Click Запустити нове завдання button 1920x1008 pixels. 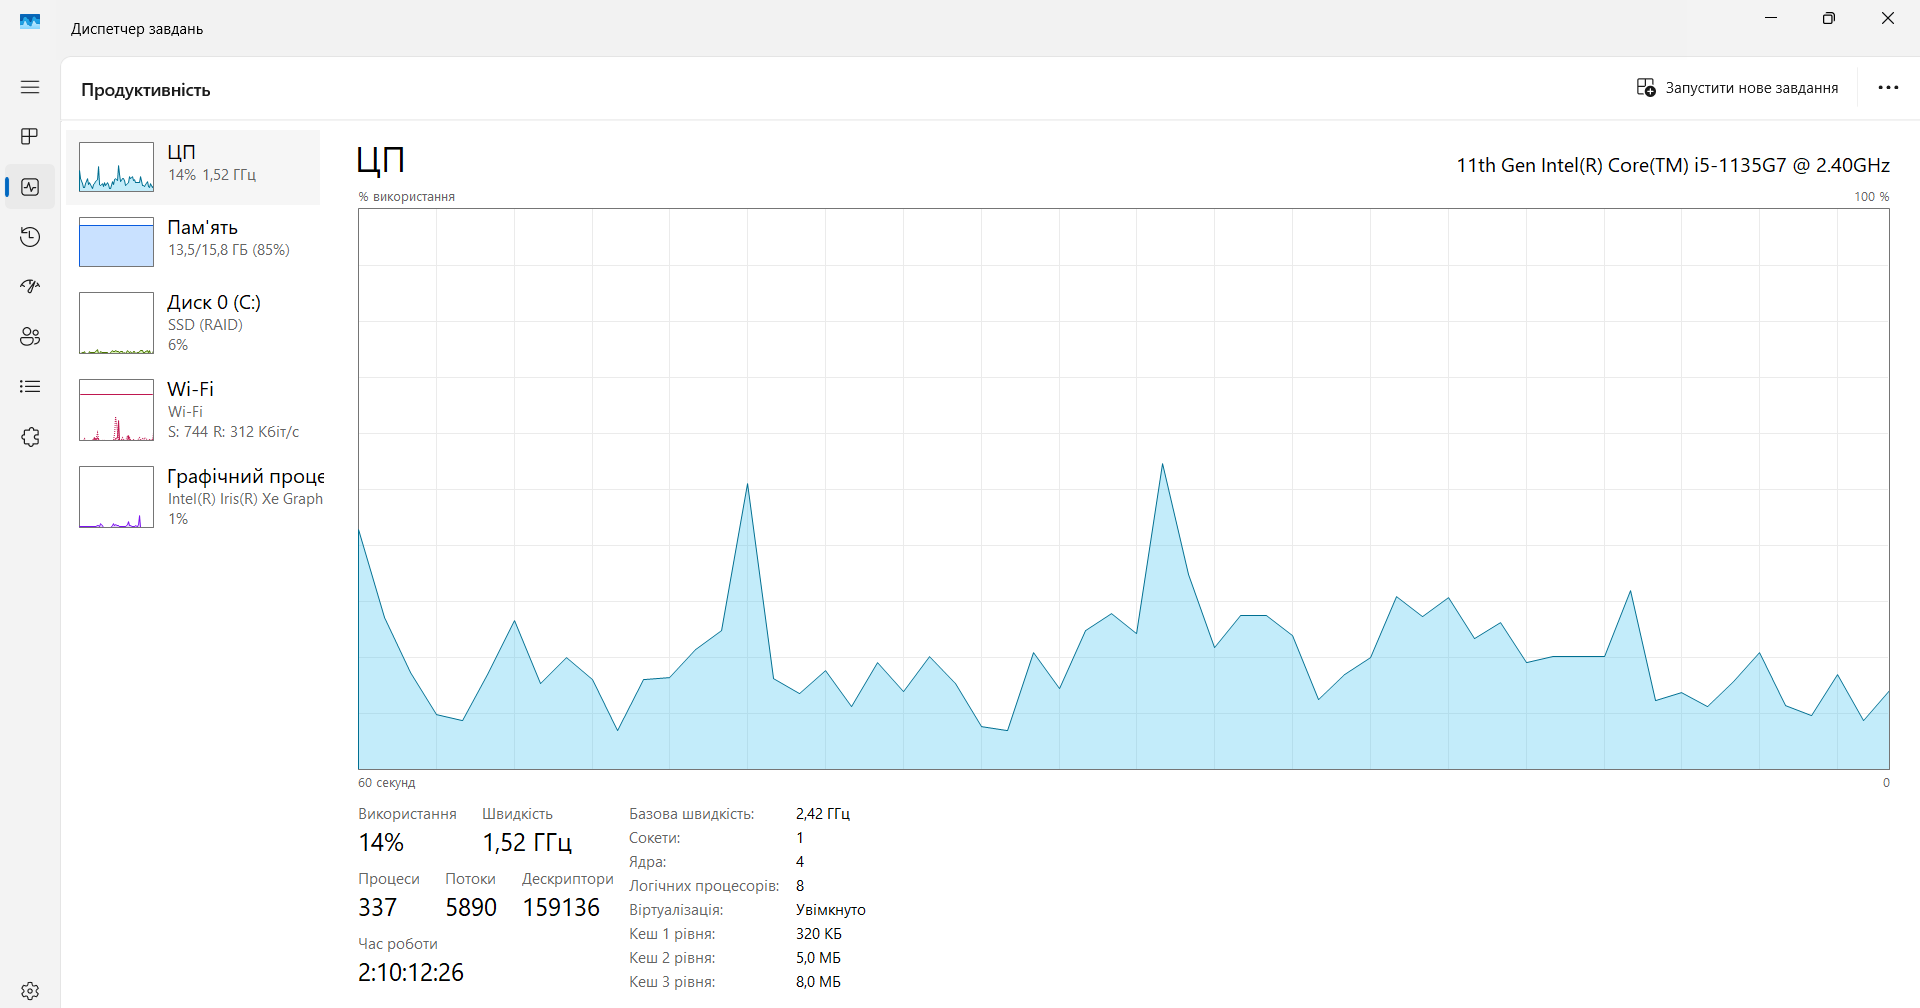coord(1738,88)
